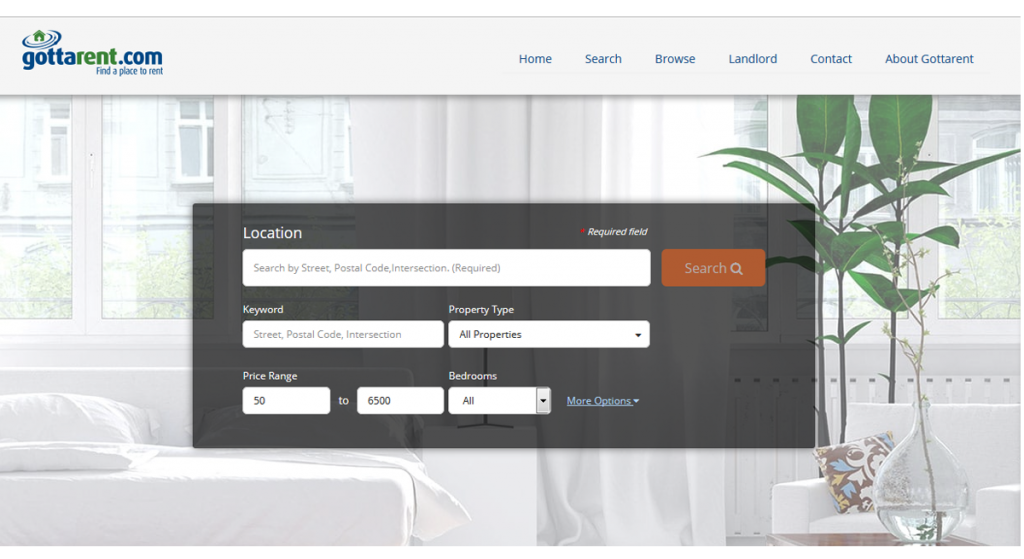Click the orange Search button

point(712,268)
